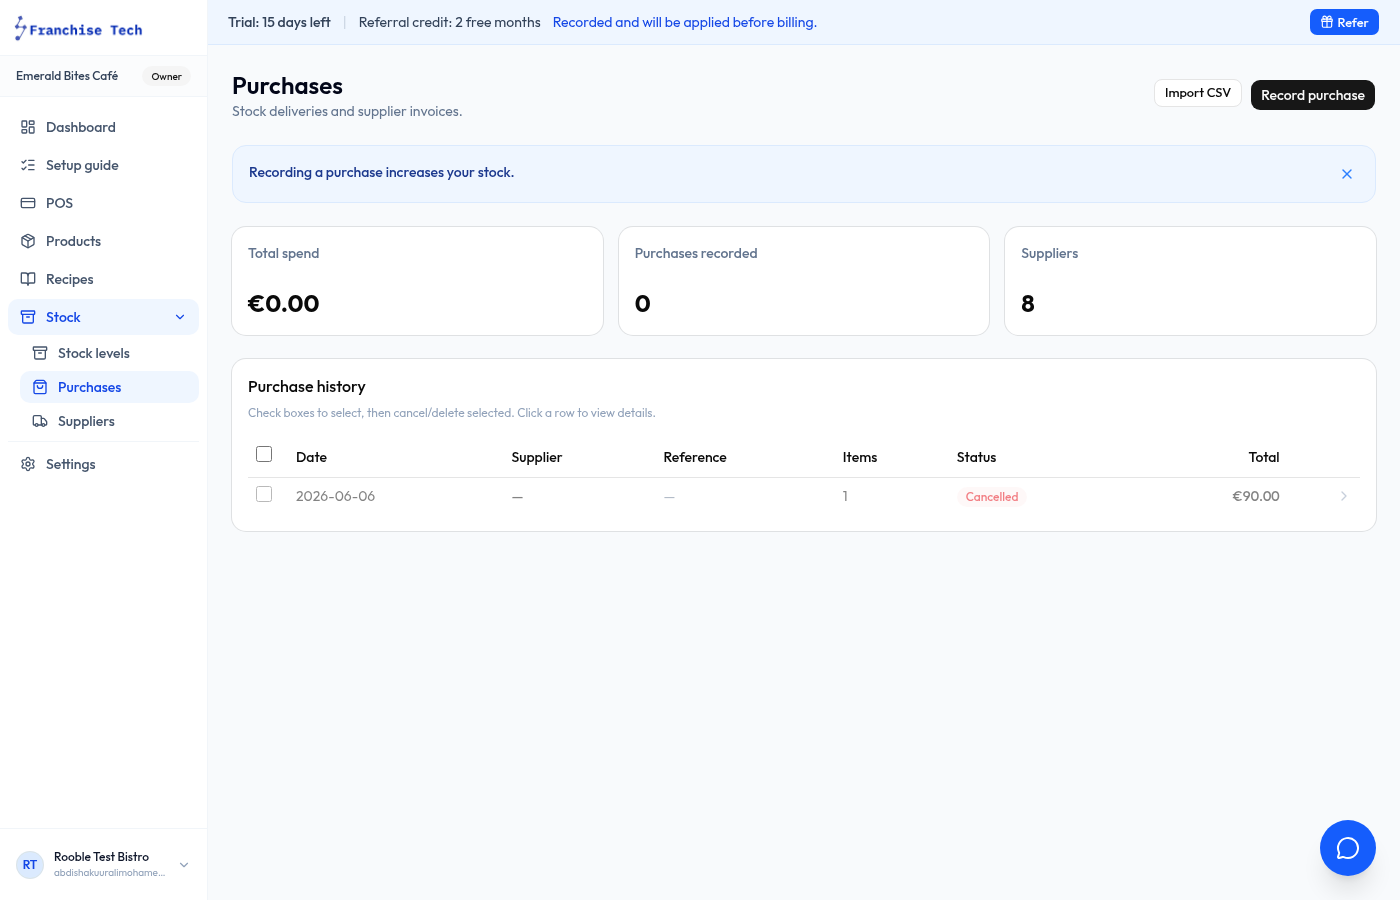
Task: Click the Total spend card
Action: click(417, 281)
